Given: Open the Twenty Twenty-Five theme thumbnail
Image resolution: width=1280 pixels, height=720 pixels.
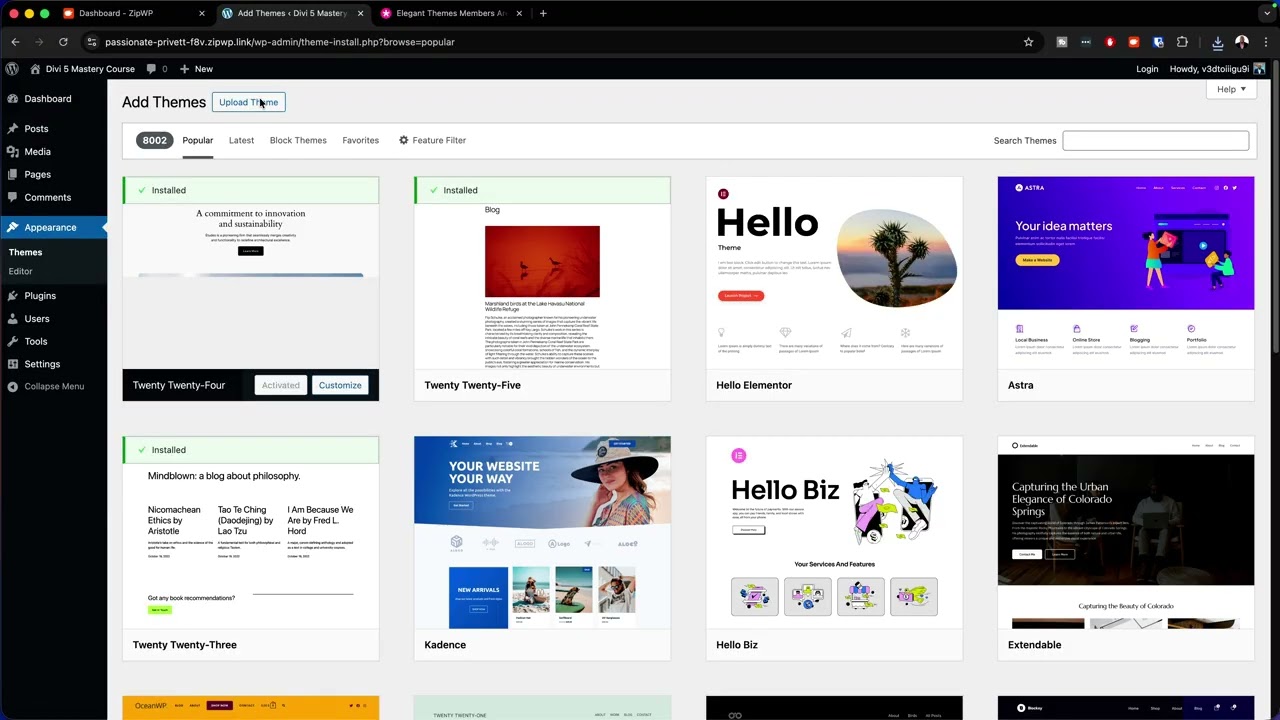Looking at the screenshot, I should (542, 286).
